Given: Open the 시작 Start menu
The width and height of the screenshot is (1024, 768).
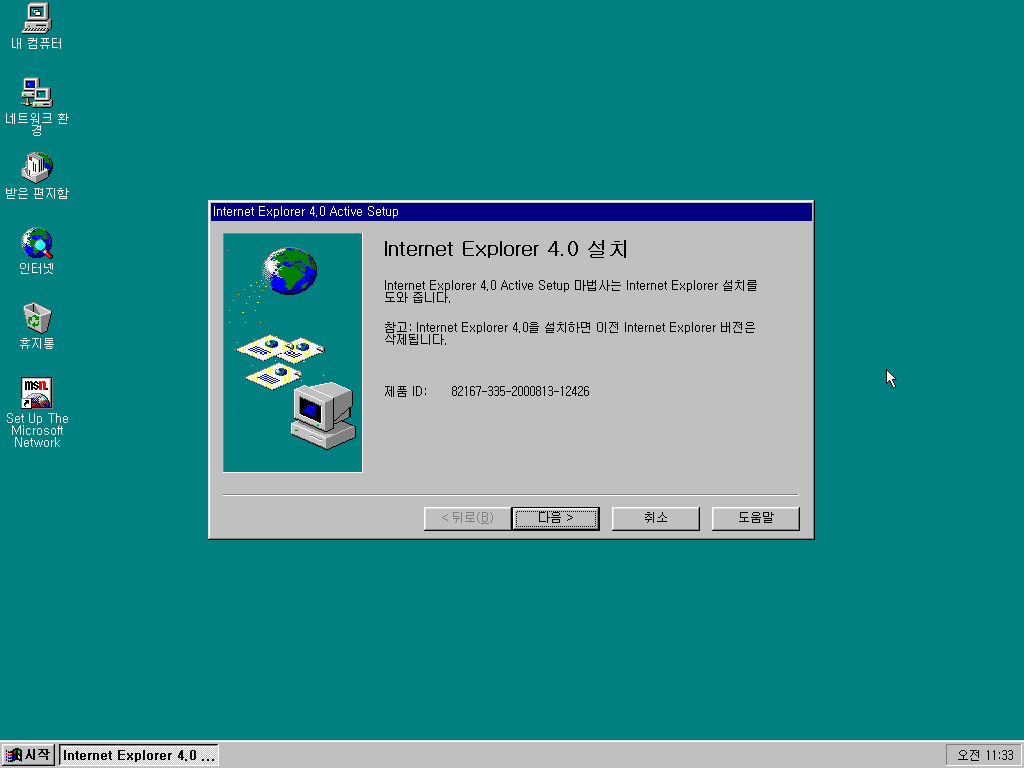Looking at the screenshot, I should coord(28,755).
